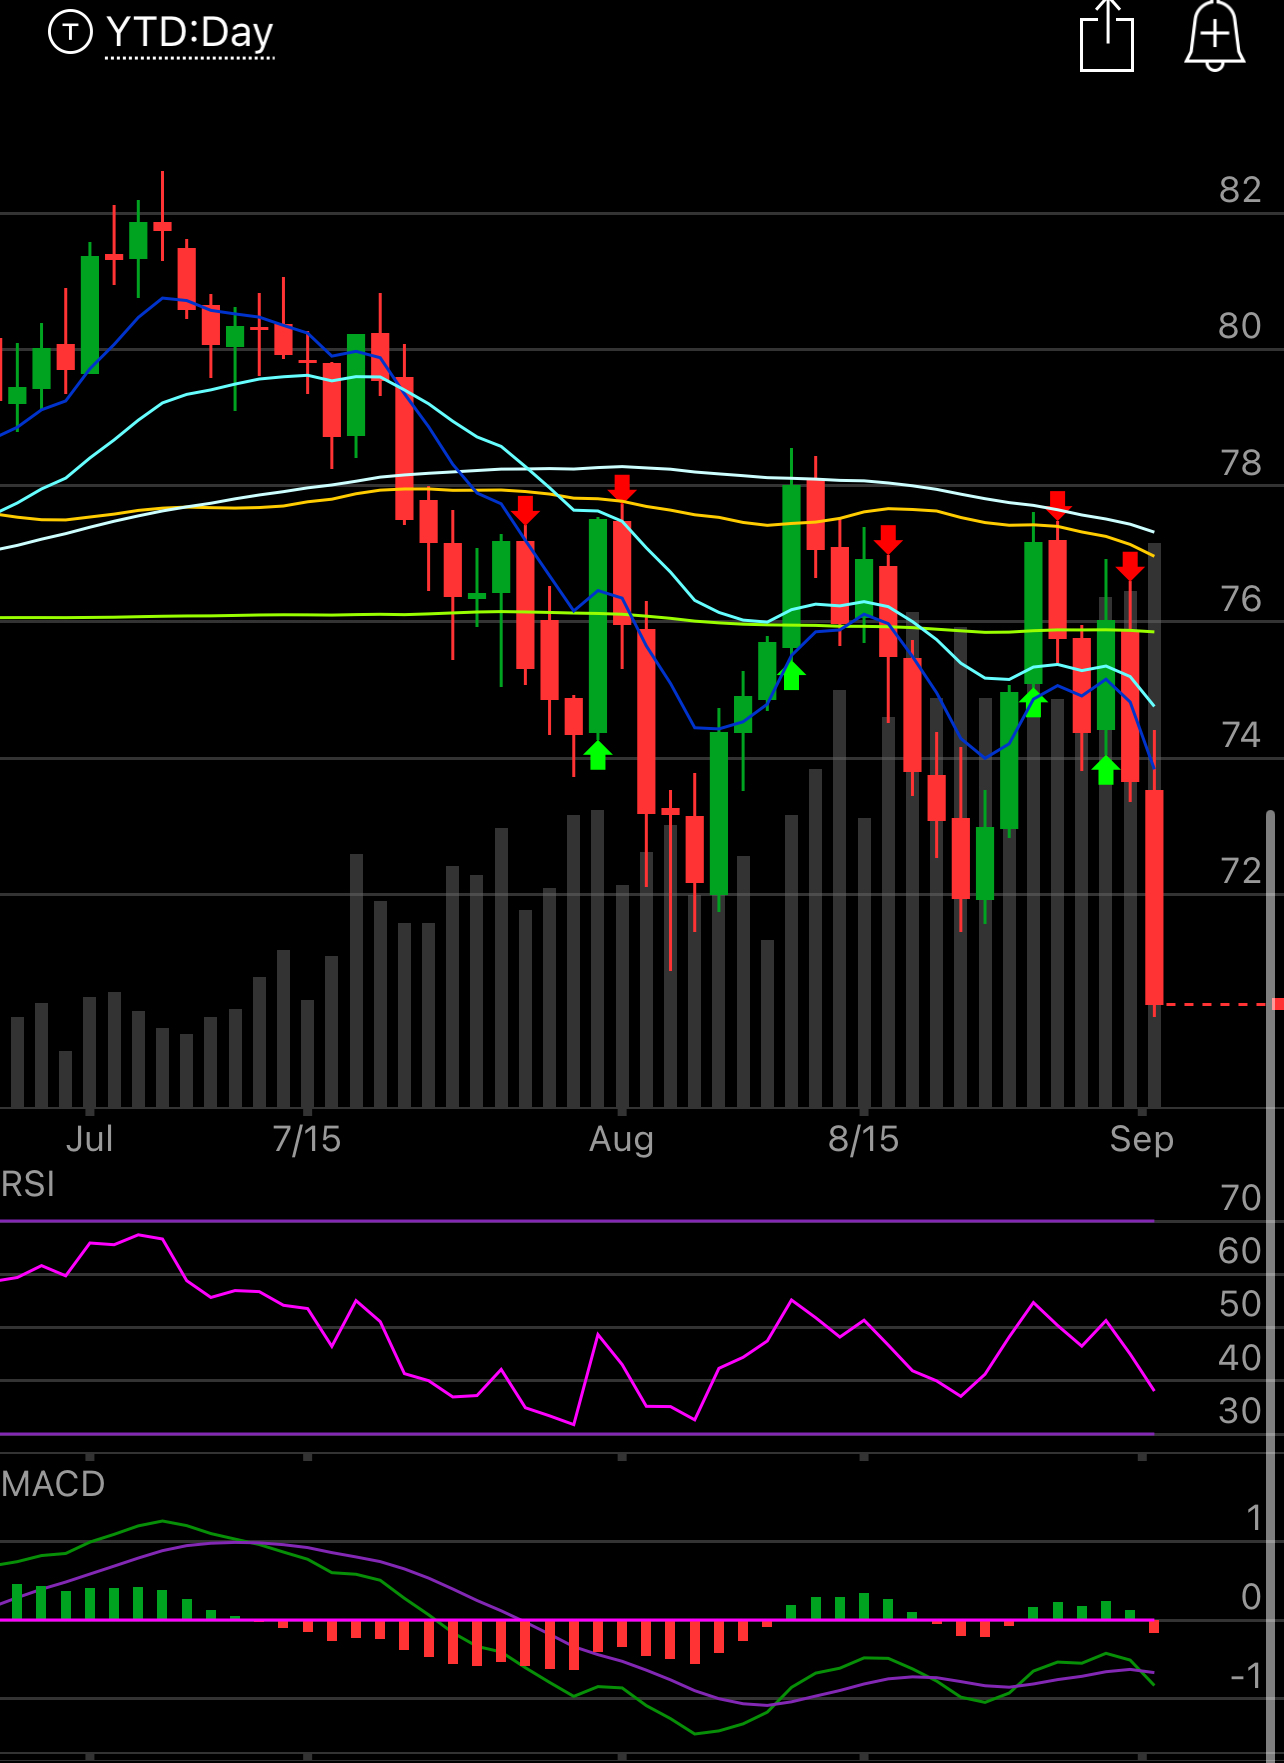
Task: Tap the RSI 50 level label
Action: tap(1240, 1304)
